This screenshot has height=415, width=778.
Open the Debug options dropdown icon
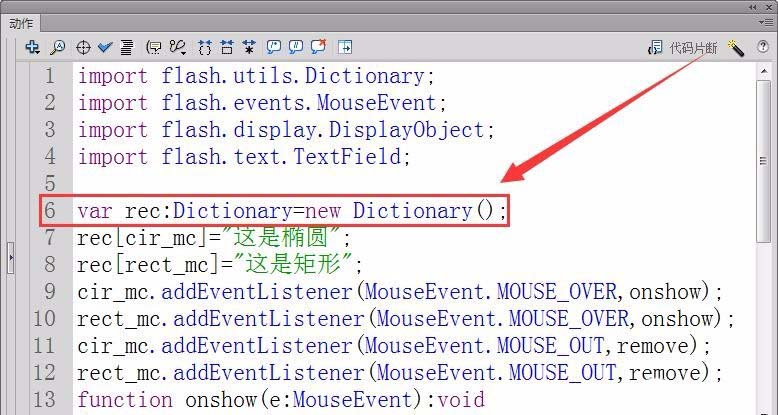(178, 48)
